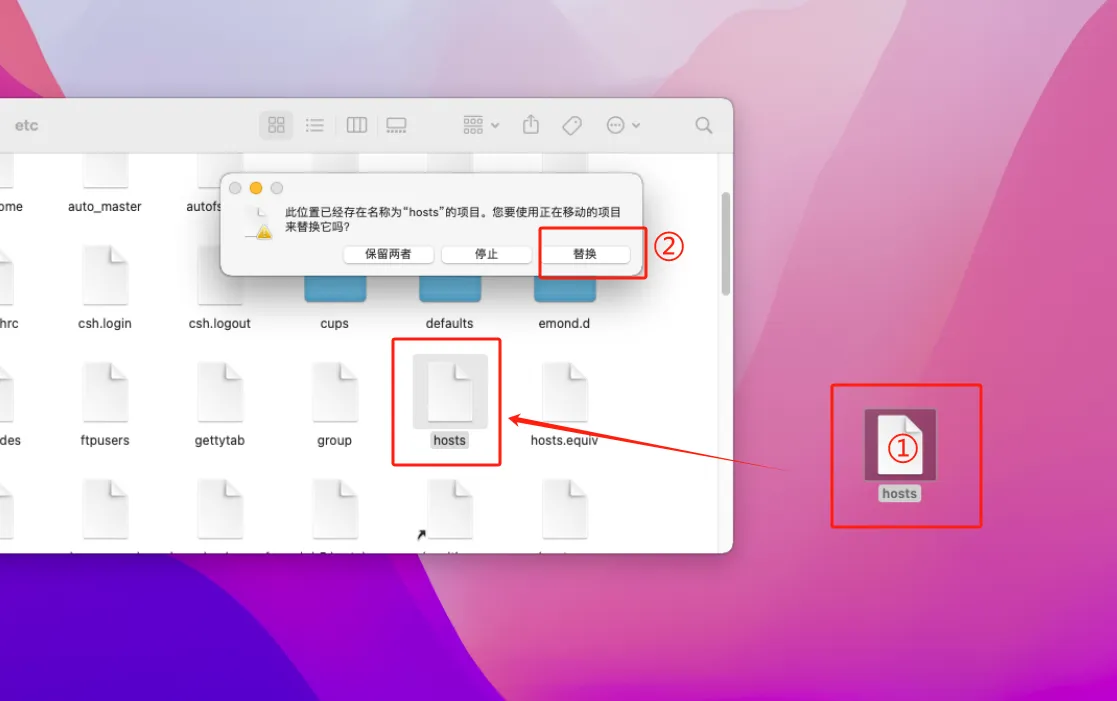Expand the More actions ellipsis menu
Image resolution: width=1117 pixels, height=701 pixels.
coord(623,125)
